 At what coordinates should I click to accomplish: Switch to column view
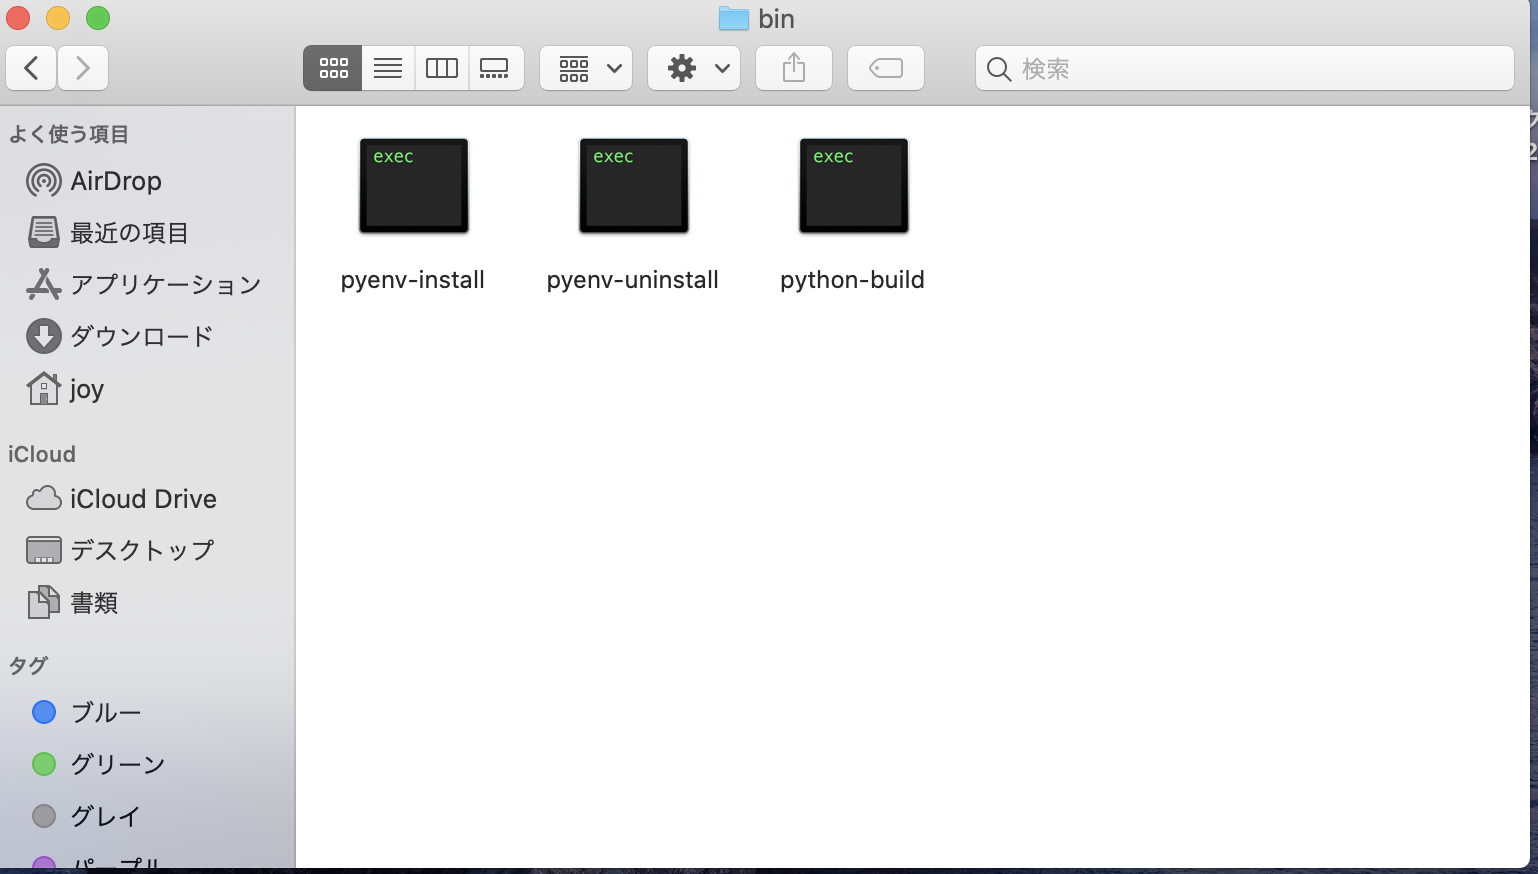click(x=442, y=68)
